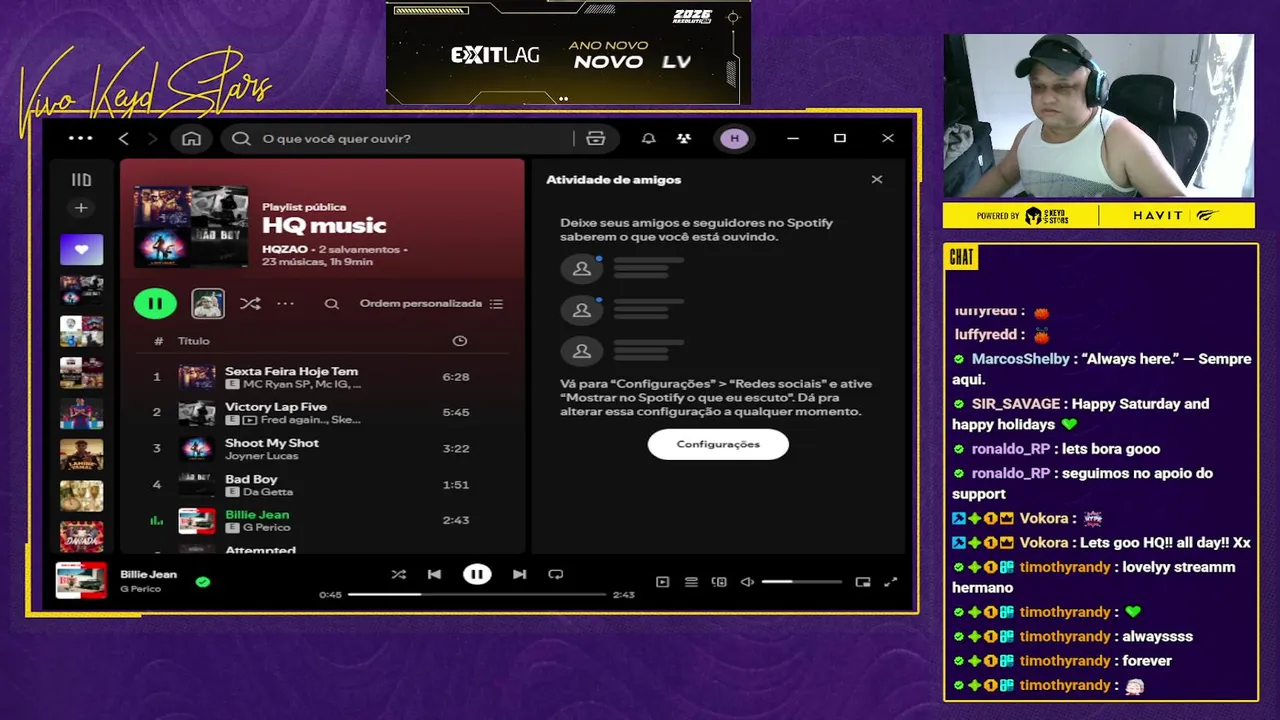Screen dimensions: 1280x720
Task: Enter full screen with expand arrows
Action: 890,582
